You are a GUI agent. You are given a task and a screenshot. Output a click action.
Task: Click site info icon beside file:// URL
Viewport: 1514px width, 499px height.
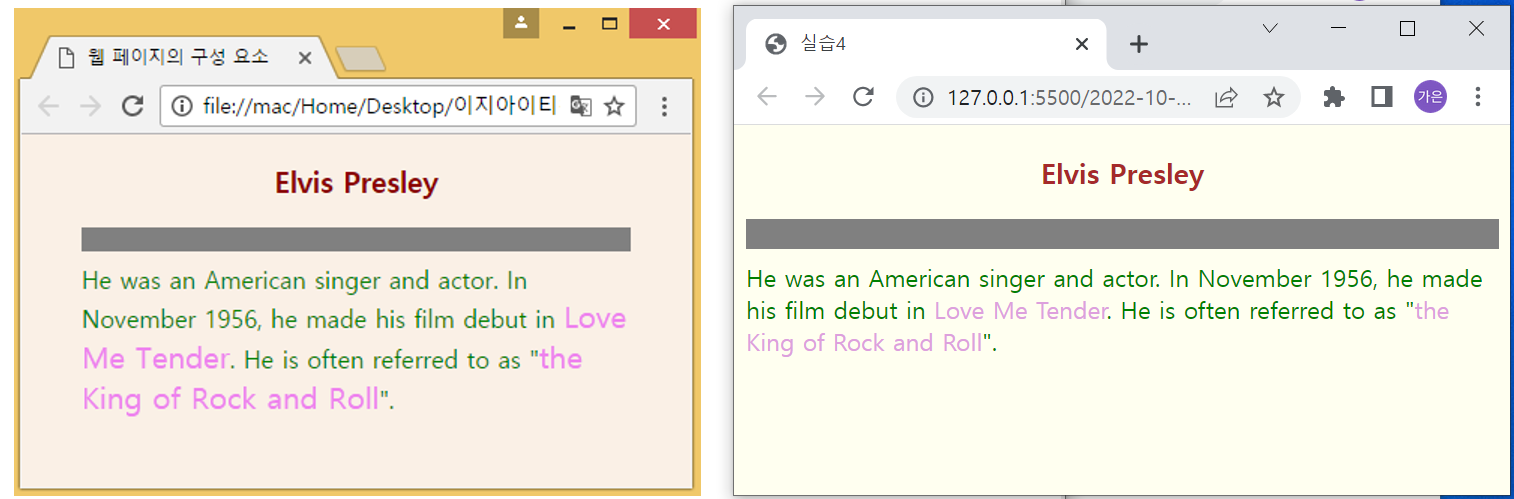(x=182, y=106)
